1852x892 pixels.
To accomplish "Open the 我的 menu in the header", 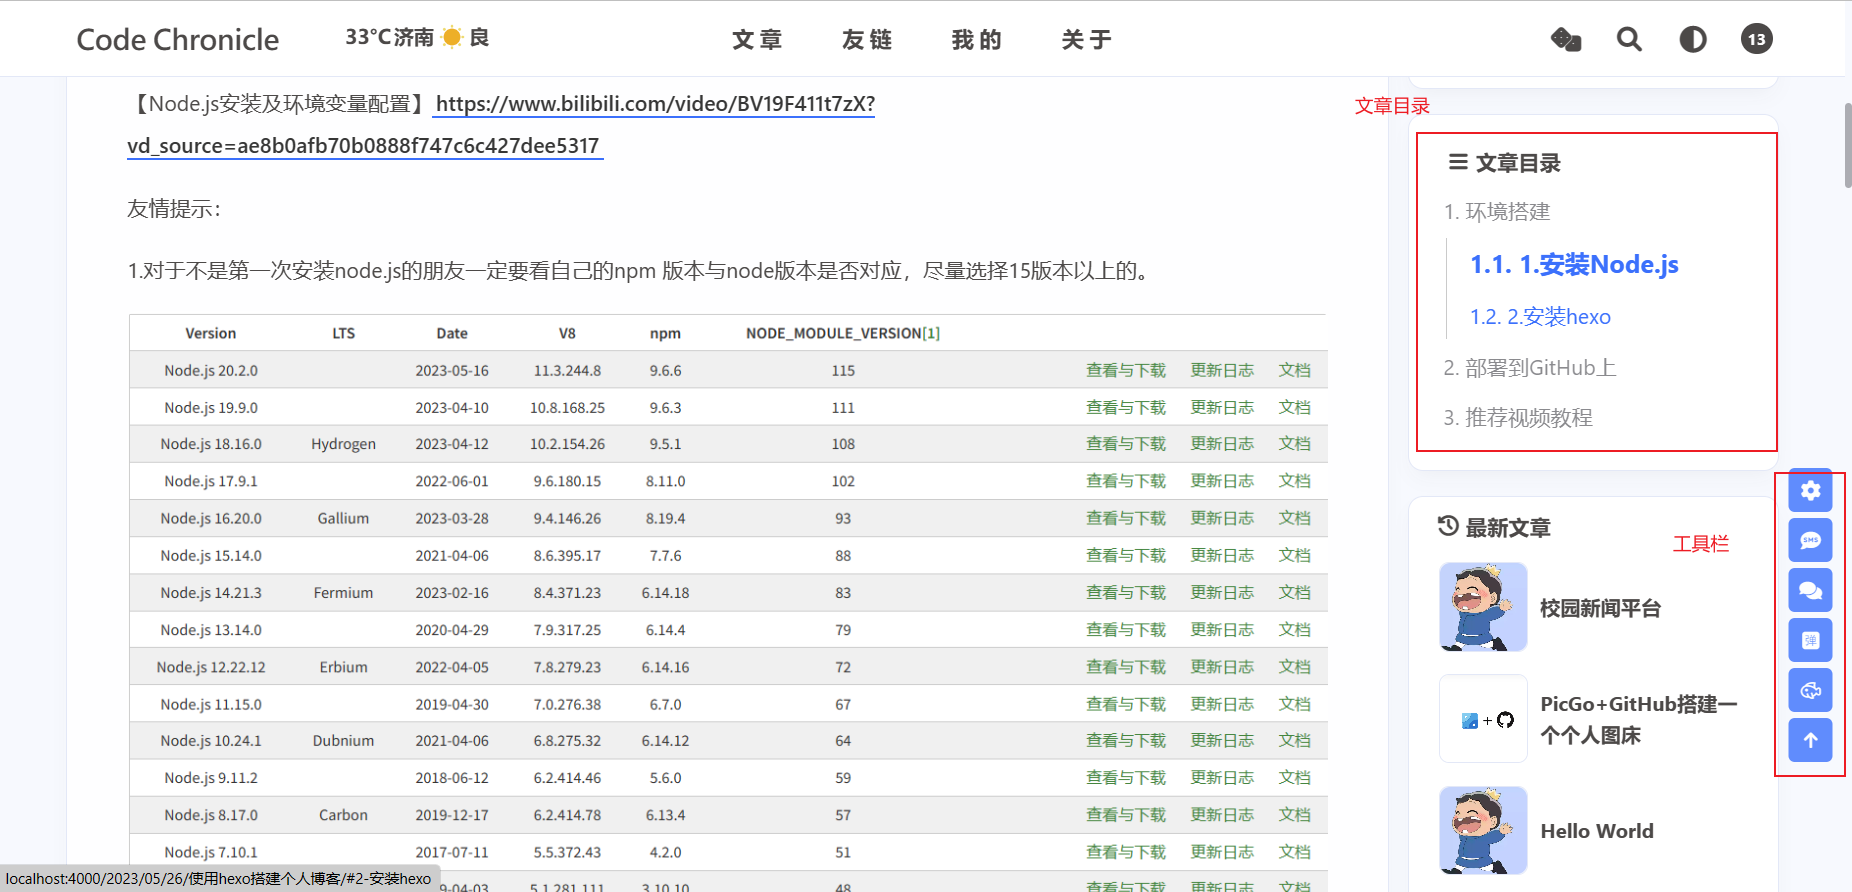I will [977, 40].
